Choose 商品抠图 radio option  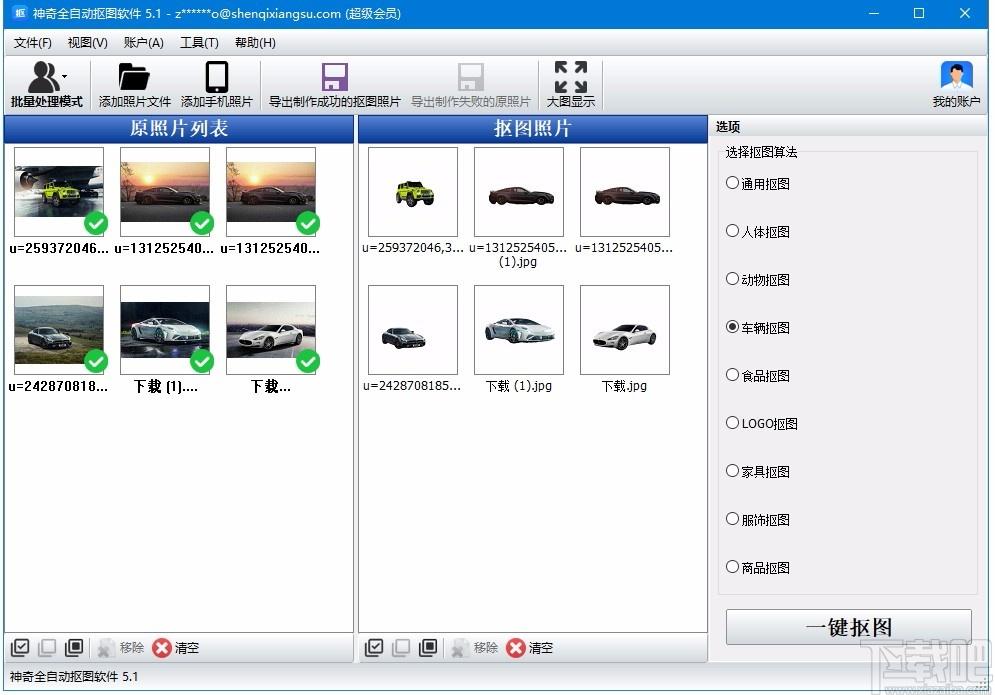coord(732,567)
